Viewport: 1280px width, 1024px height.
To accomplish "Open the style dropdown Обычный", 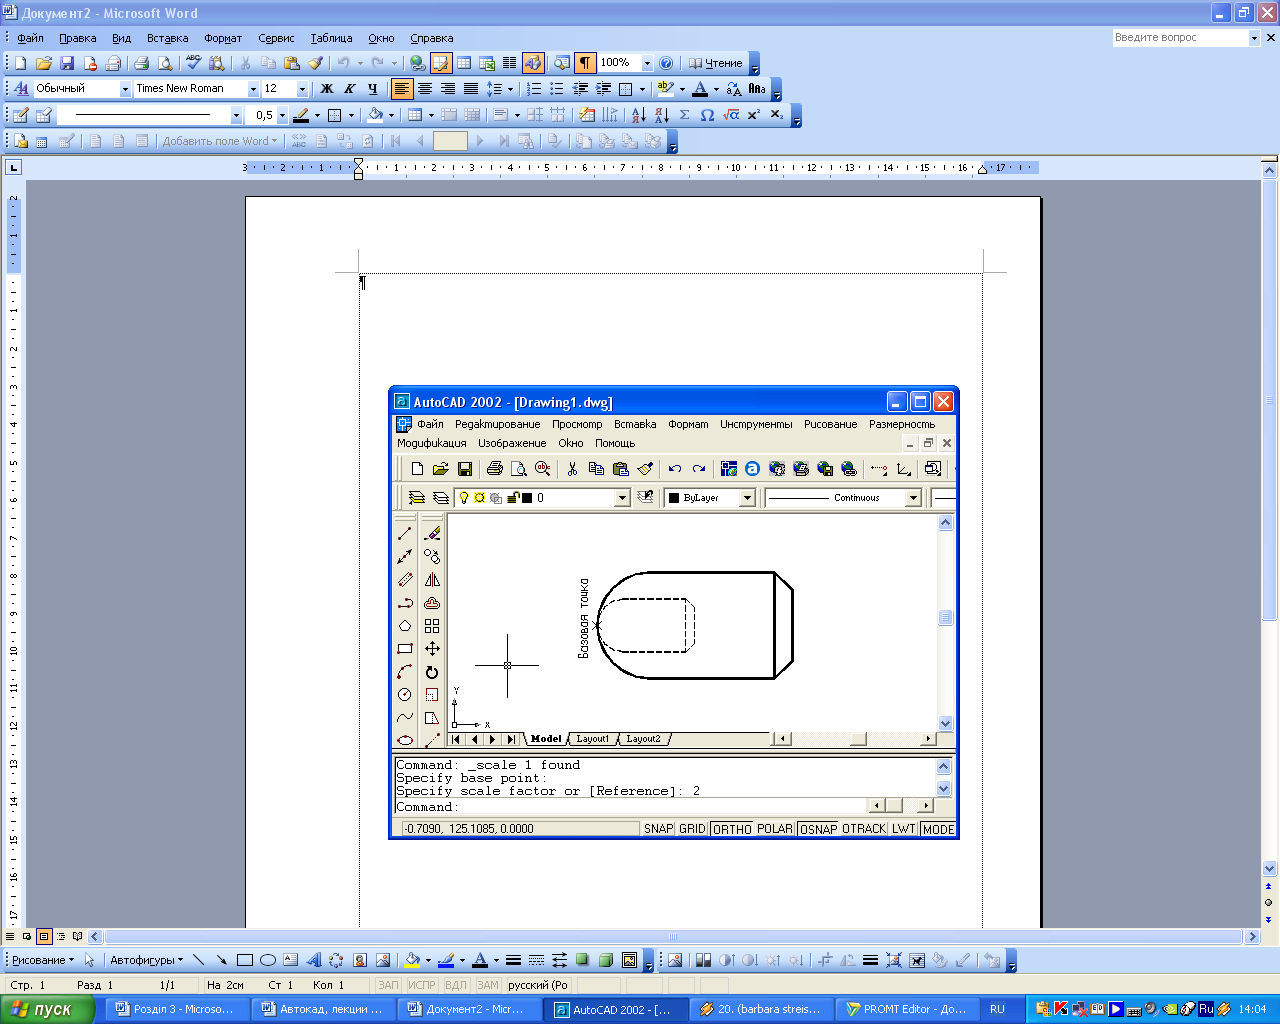I will (x=125, y=89).
